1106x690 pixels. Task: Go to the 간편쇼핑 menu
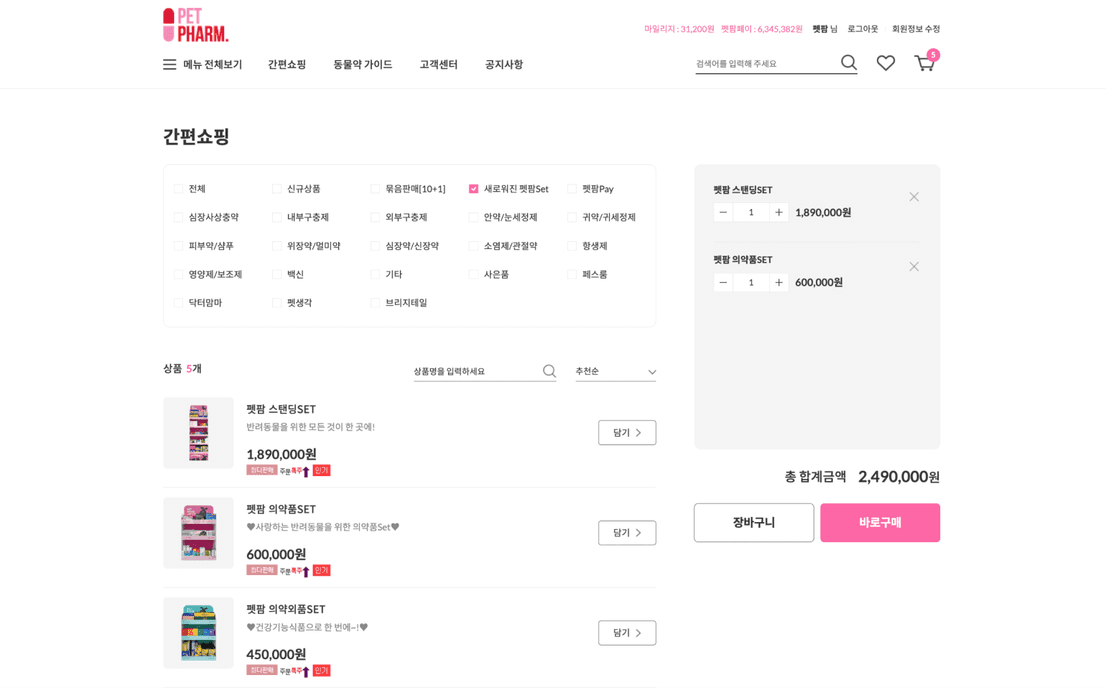pos(287,64)
